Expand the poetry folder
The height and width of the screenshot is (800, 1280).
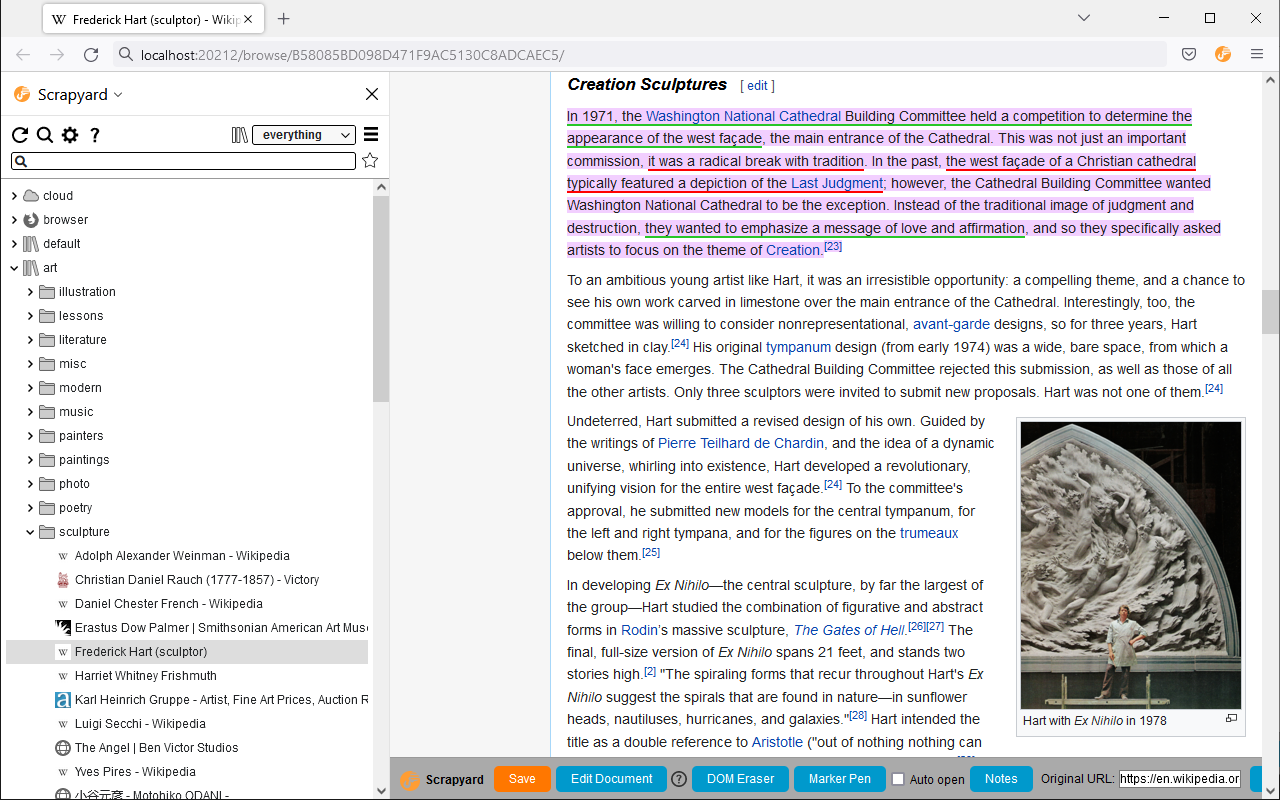(x=30, y=508)
